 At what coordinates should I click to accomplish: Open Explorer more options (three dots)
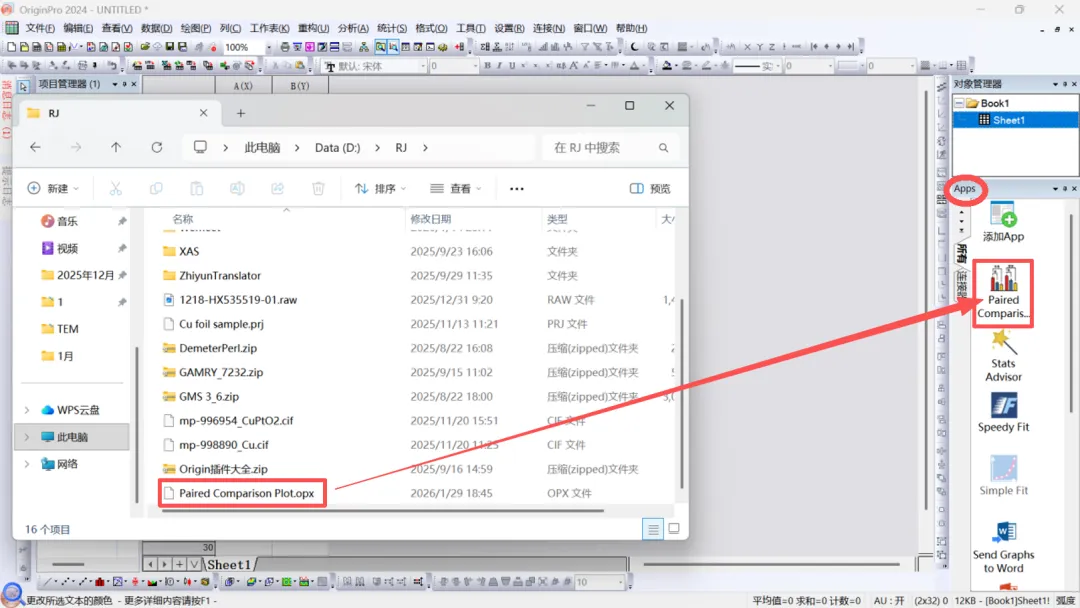point(517,189)
